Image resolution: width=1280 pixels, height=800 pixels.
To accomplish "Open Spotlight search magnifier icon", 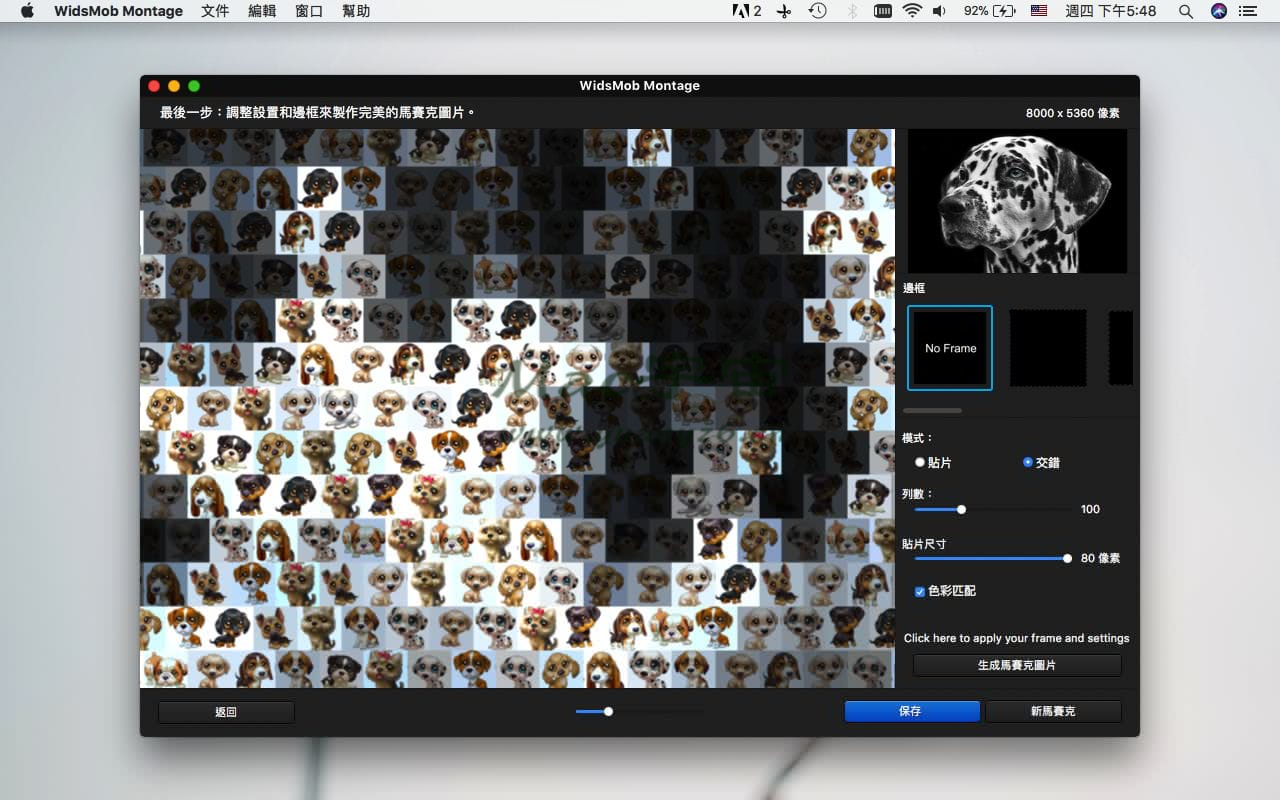I will click(x=1186, y=11).
